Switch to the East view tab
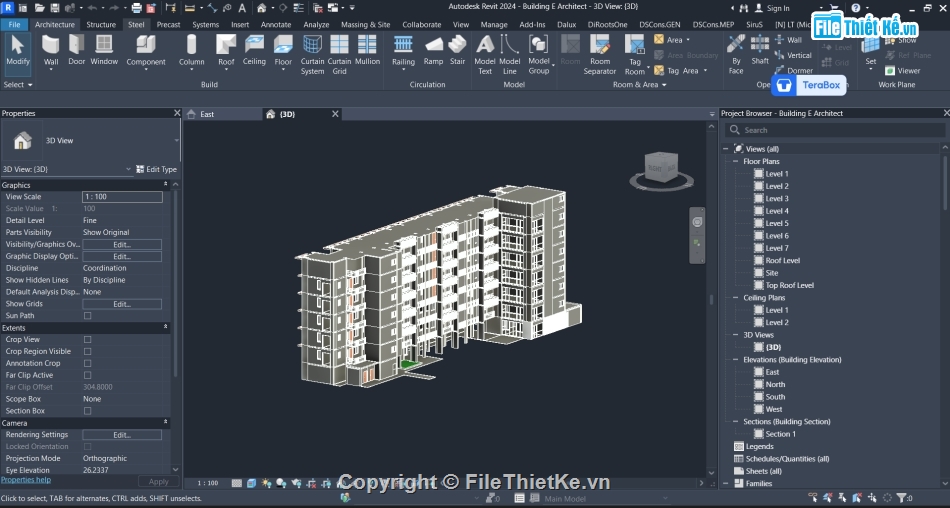This screenshot has height=508, width=950. click(x=207, y=114)
